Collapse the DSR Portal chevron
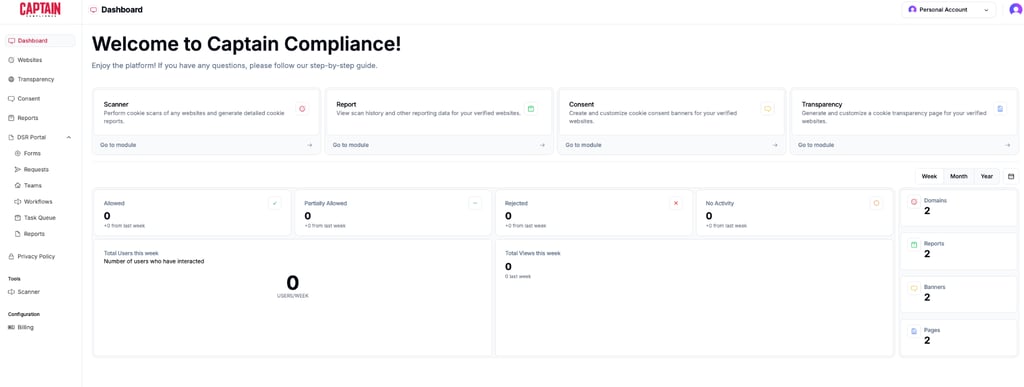Image resolution: width=1024 pixels, height=387 pixels. pos(69,137)
